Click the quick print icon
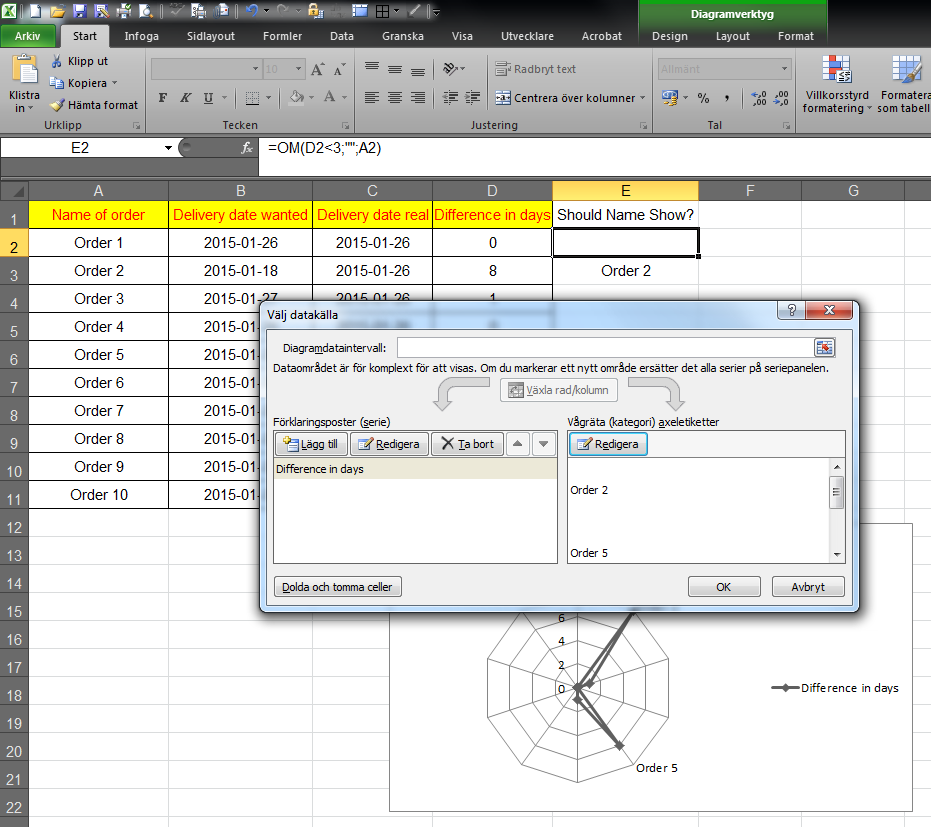The image size is (931, 827). [124, 11]
